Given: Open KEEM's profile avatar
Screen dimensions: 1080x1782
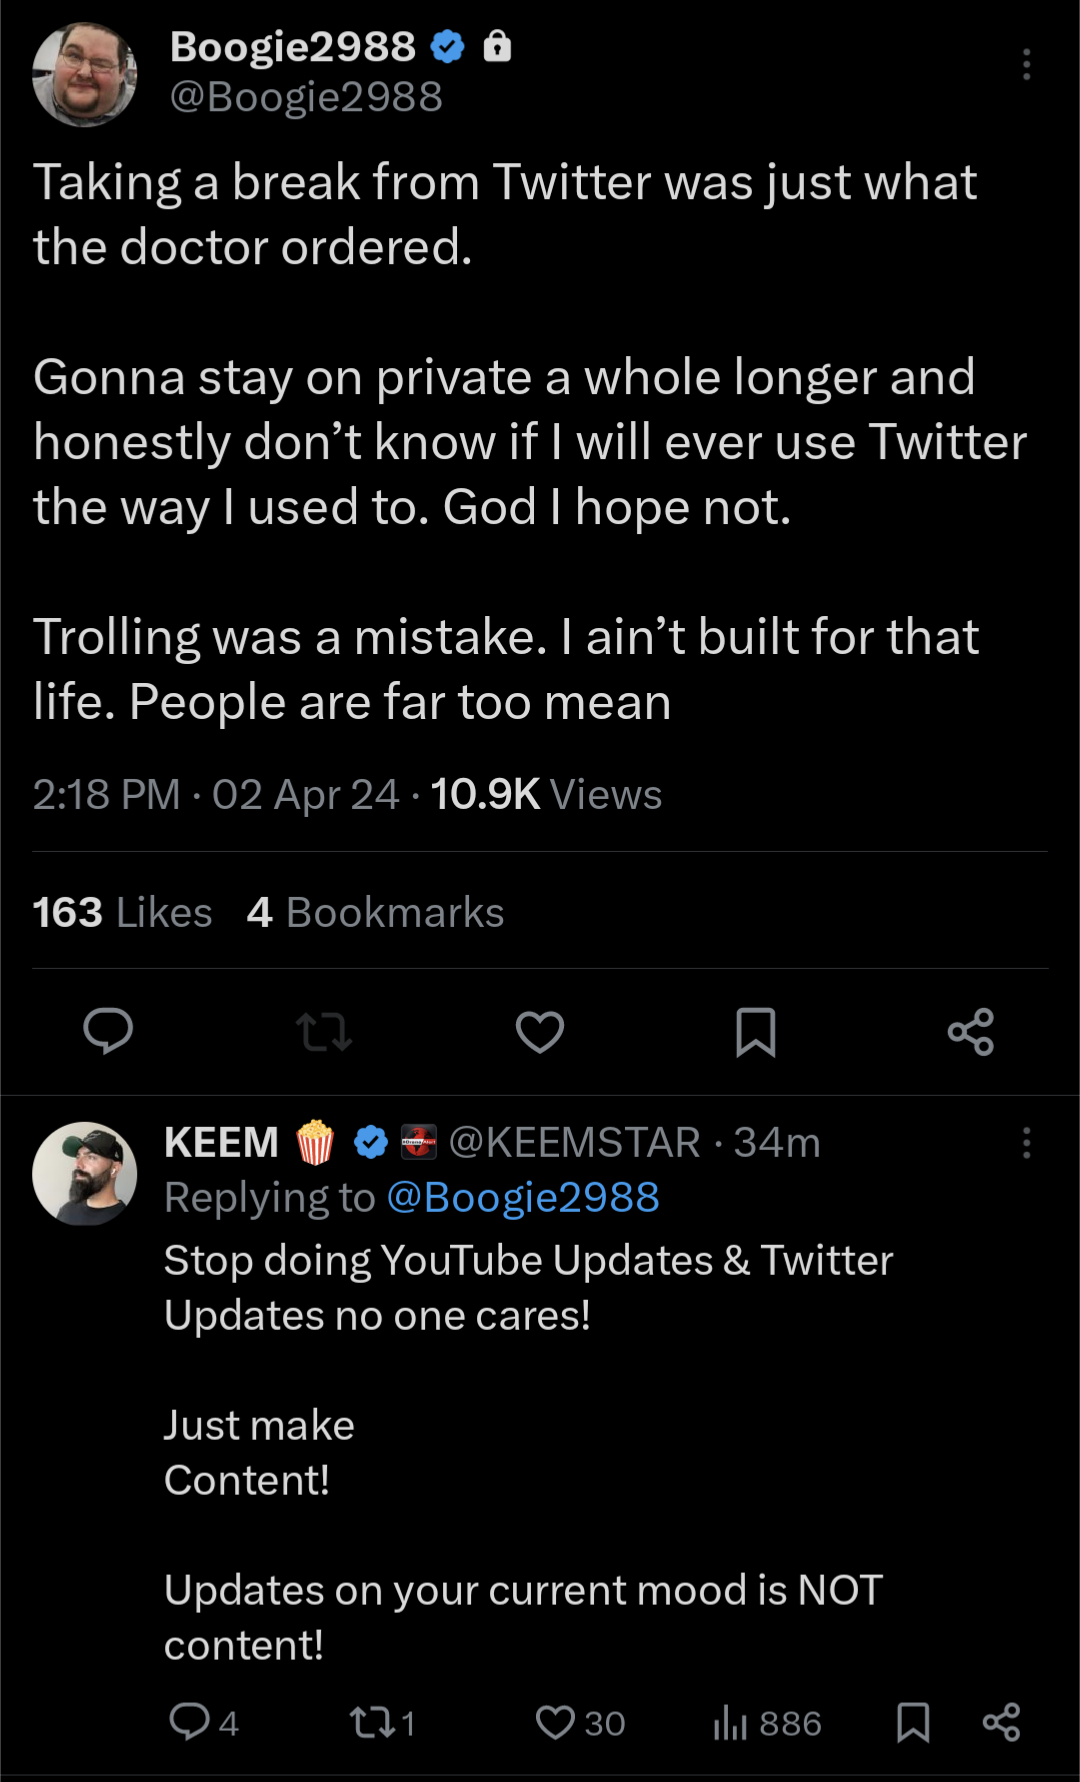Looking at the screenshot, I should tap(85, 1173).
